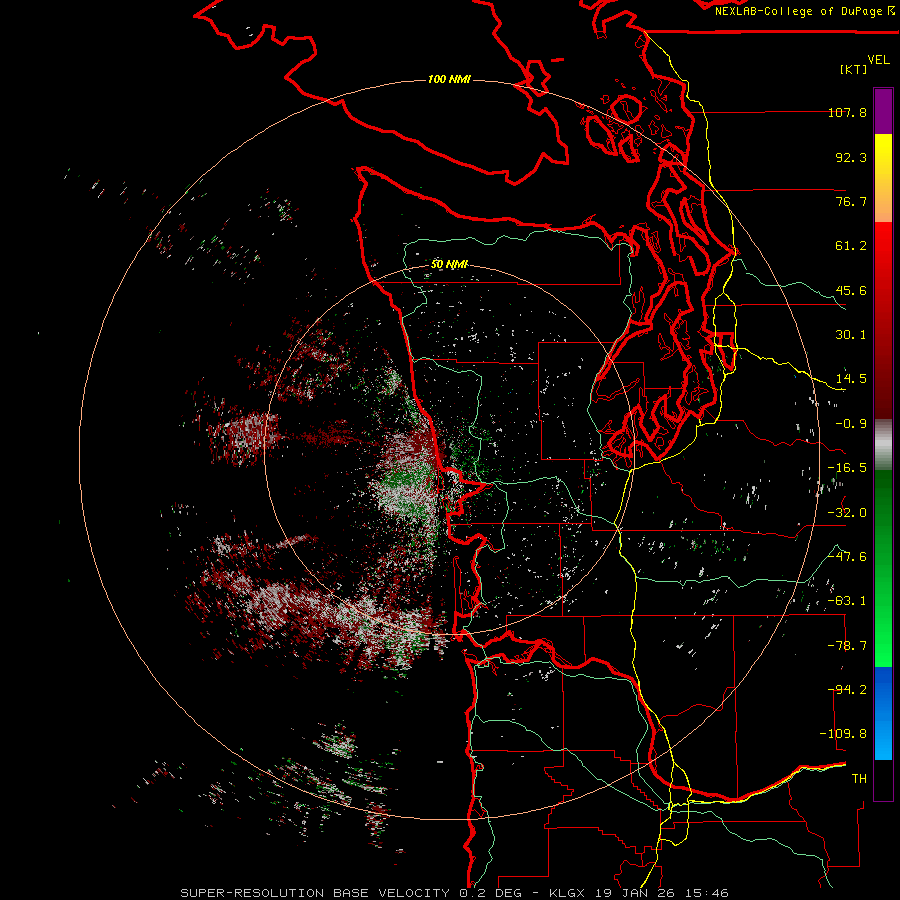This screenshot has height=900, width=900.
Task: Click the TH legend label
Action: click(859, 779)
